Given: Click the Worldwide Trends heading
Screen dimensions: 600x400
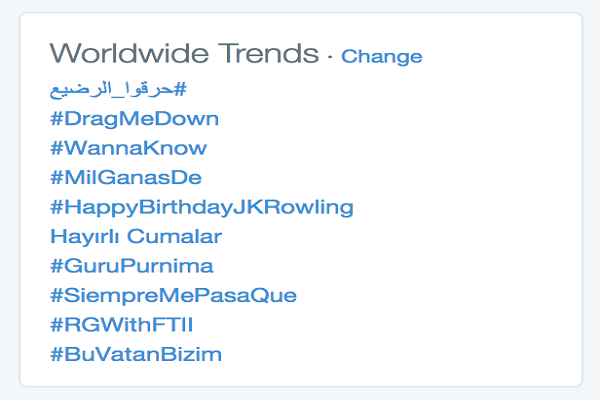Looking at the screenshot, I should point(185,54).
